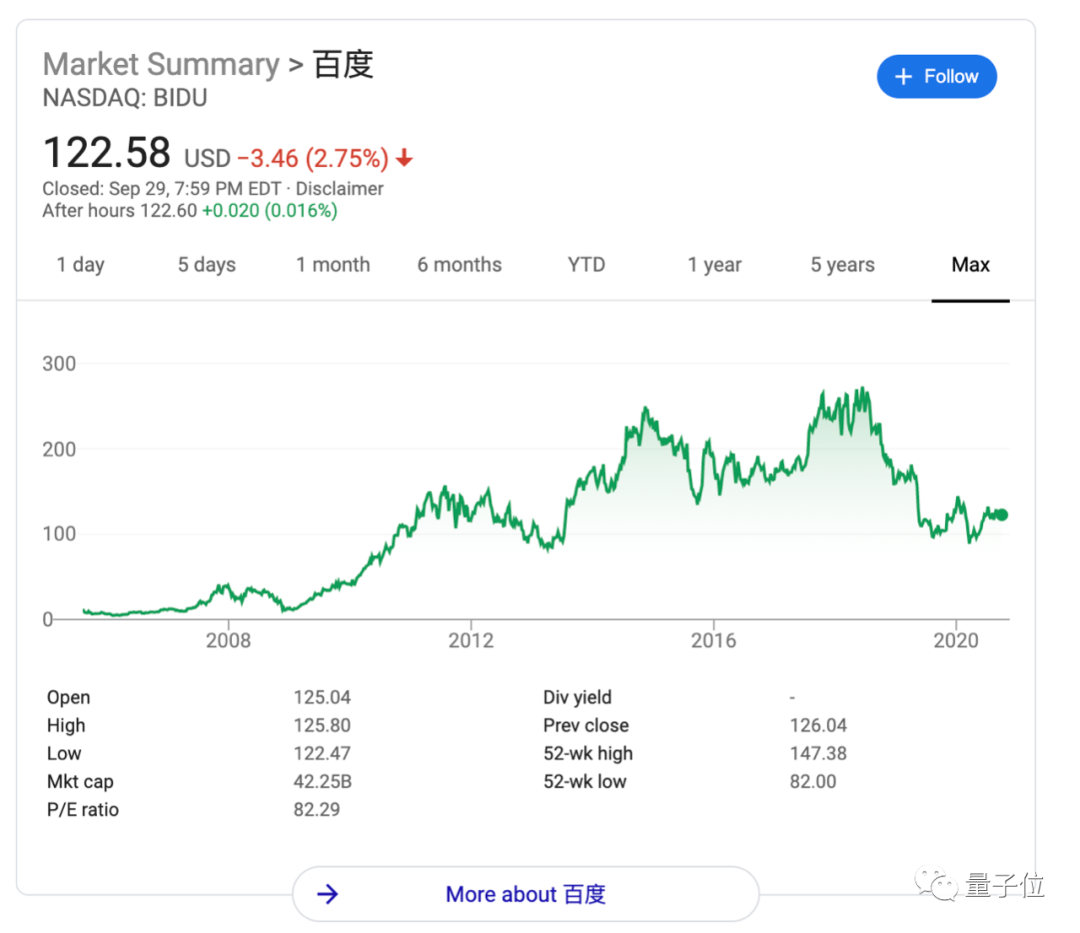The height and width of the screenshot is (933, 1080).
Task: Click the WeChat logo watermark
Action: [940, 886]
